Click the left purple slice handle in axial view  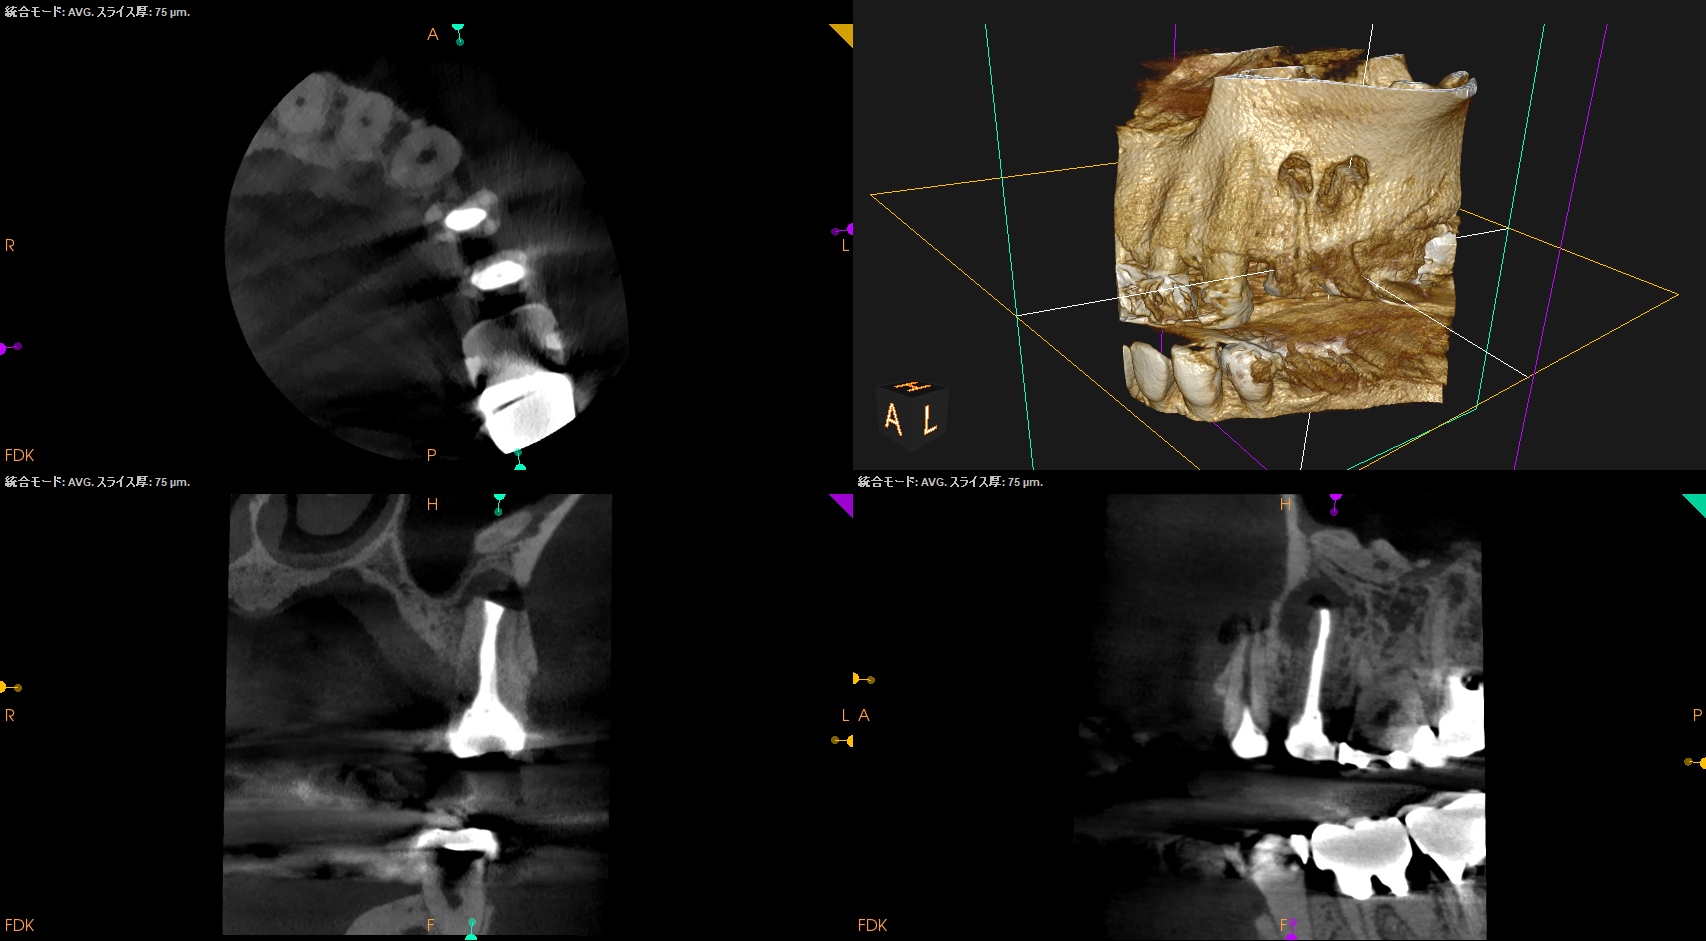pos(9,348)
